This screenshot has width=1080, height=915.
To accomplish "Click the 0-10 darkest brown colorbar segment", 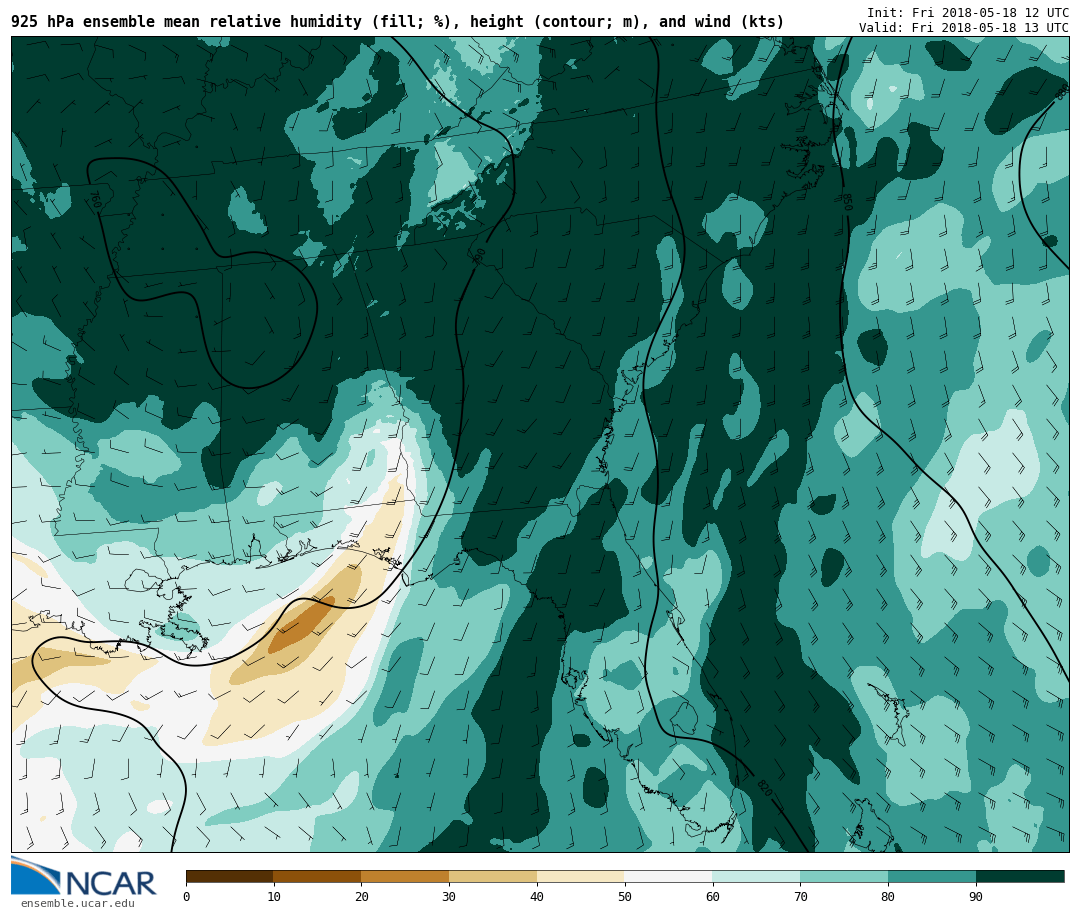I will (230, 877).
